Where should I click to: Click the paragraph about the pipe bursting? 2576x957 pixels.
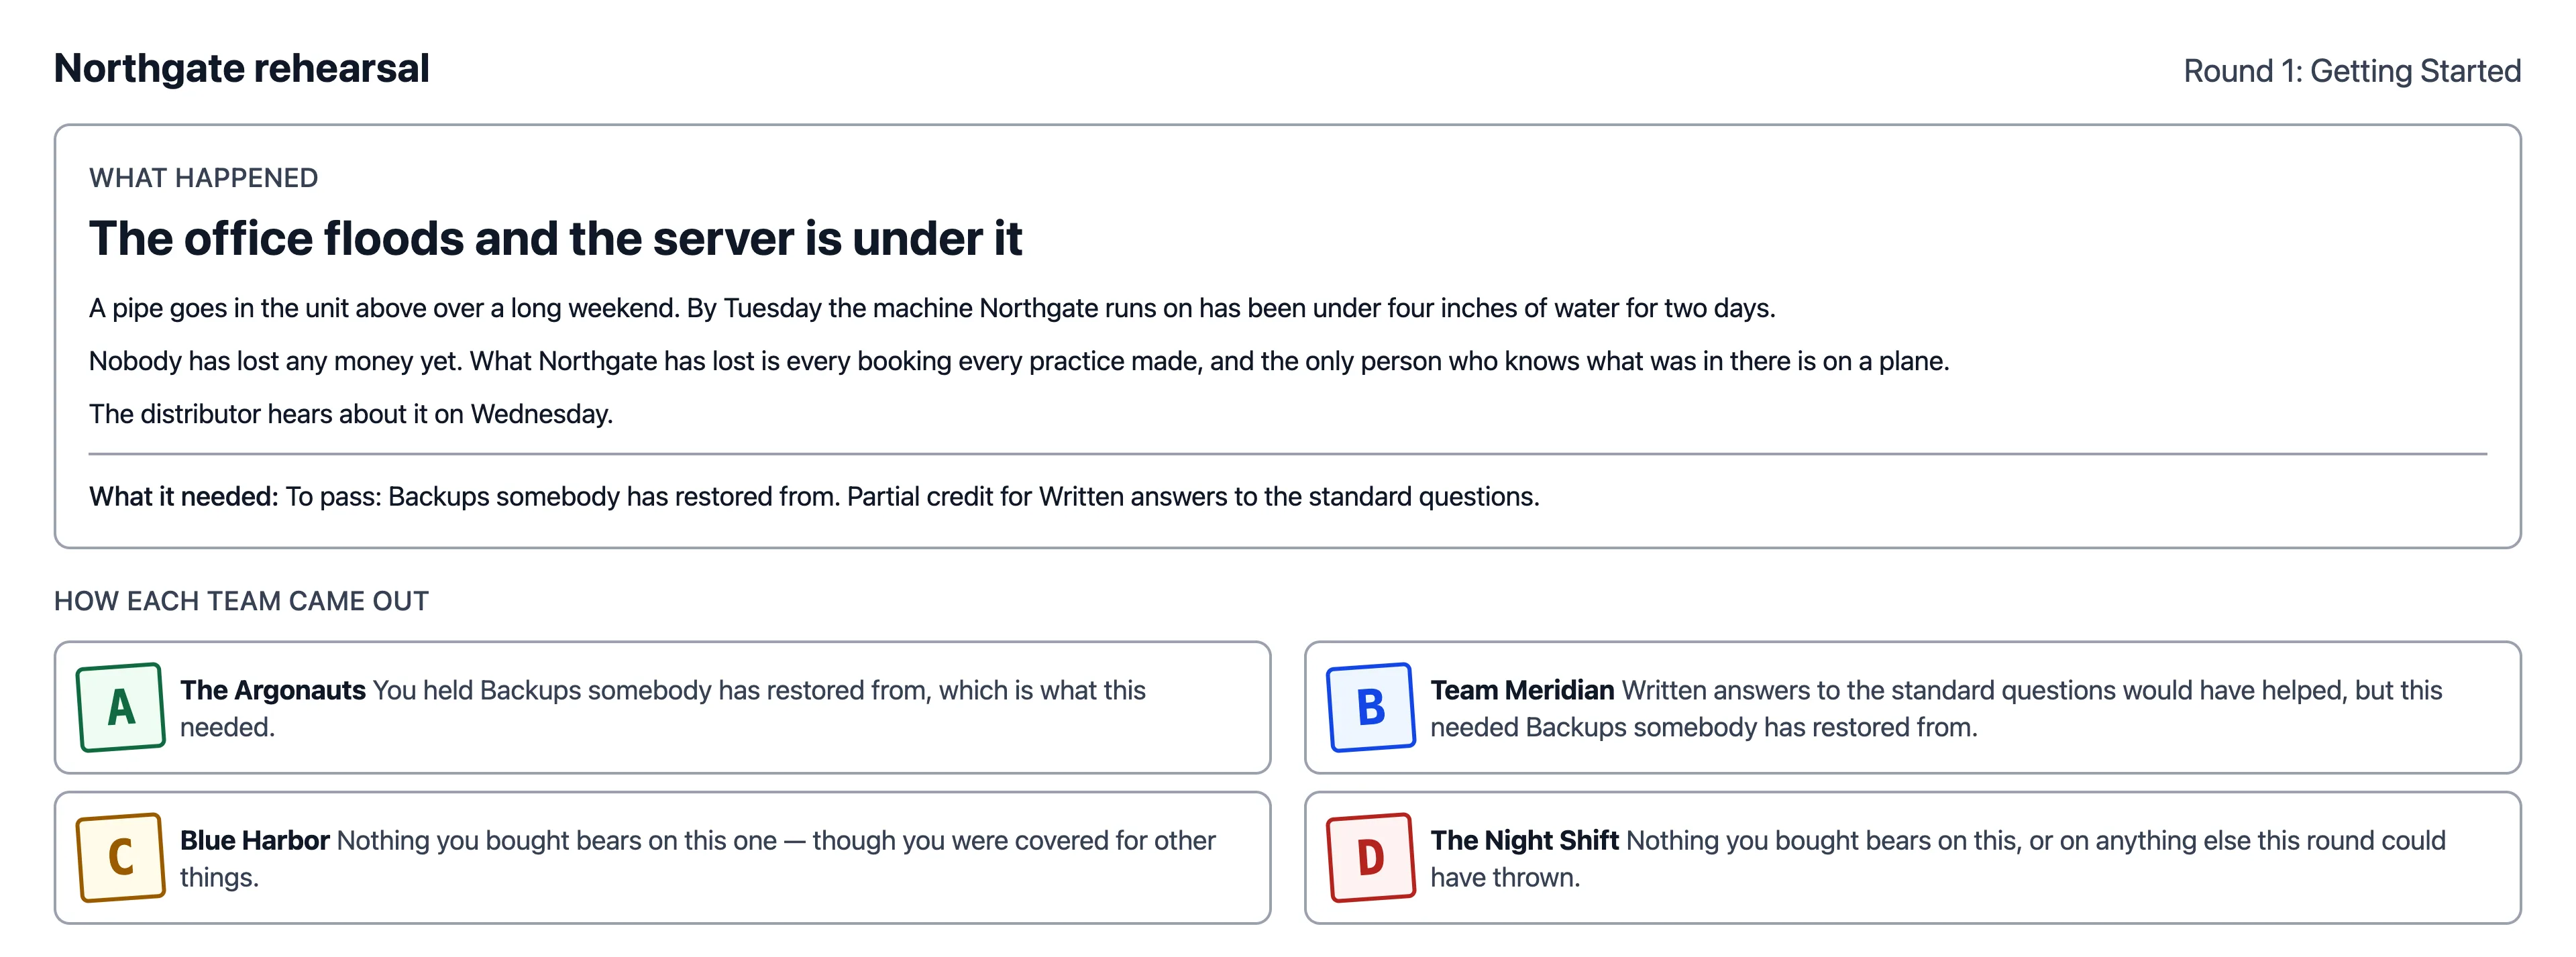(932, 308)
